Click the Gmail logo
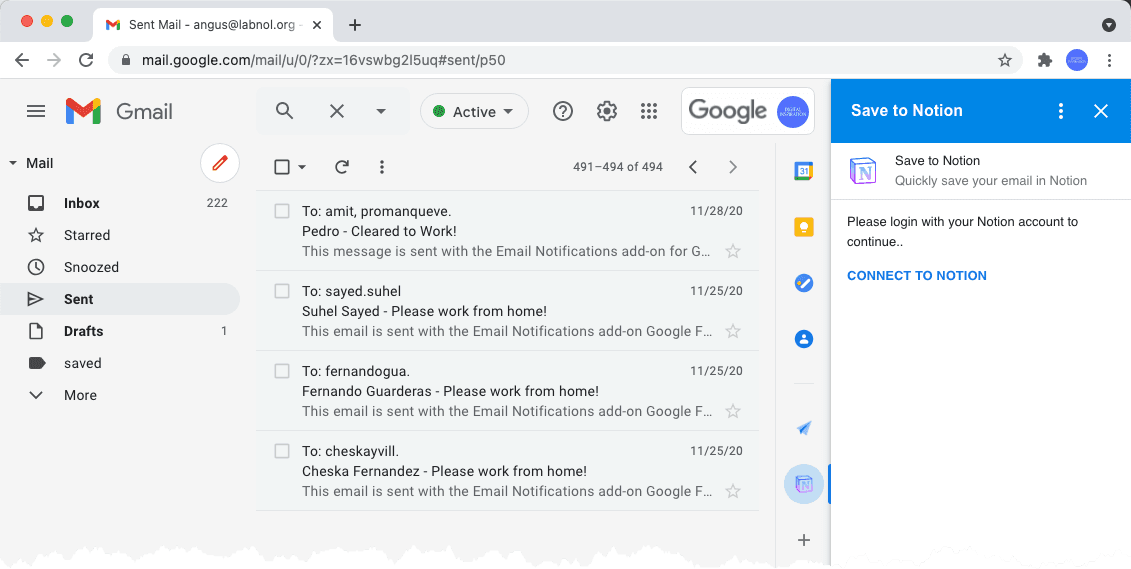Screen dimensions: 1131x569 point(119,111)
